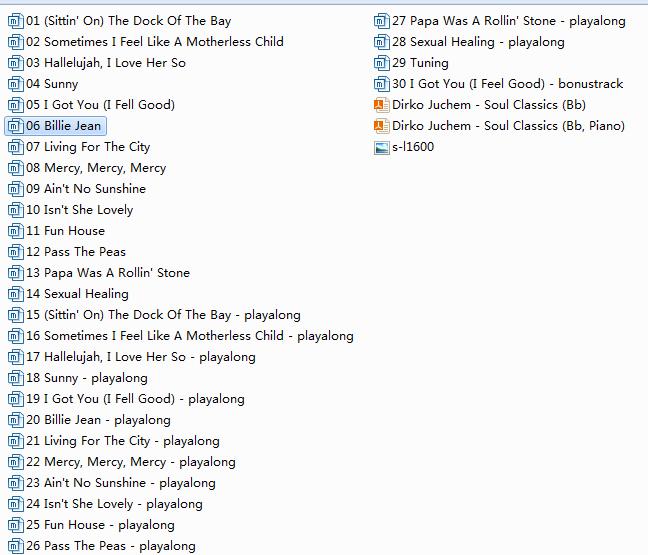Click file name "18 Sunny - playalong"
Image resolution: width=648 pixels, height=555 pixels.
(87, 378)
